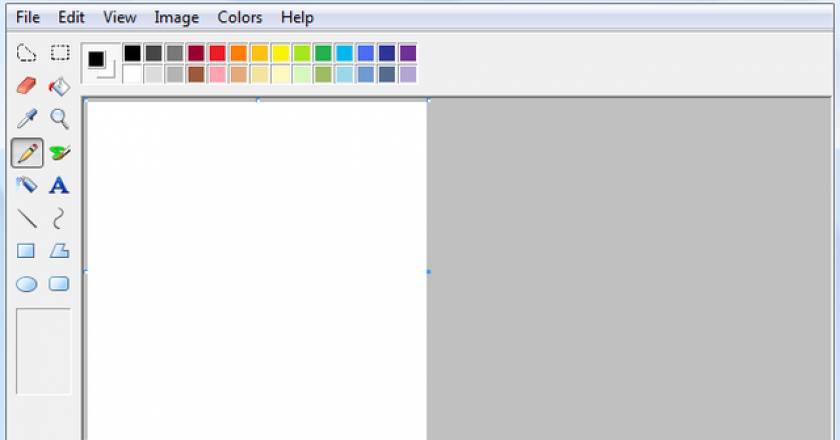Pick the black color swatch in palette

132,53
